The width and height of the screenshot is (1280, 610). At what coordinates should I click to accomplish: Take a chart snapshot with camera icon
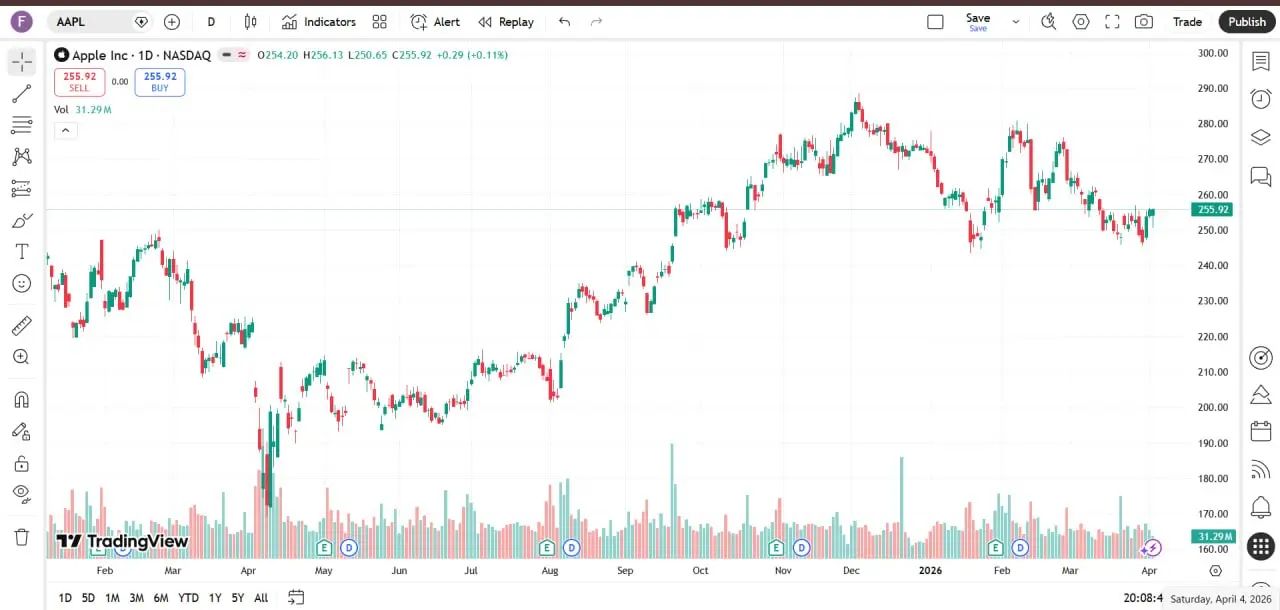pos(1144,21)
